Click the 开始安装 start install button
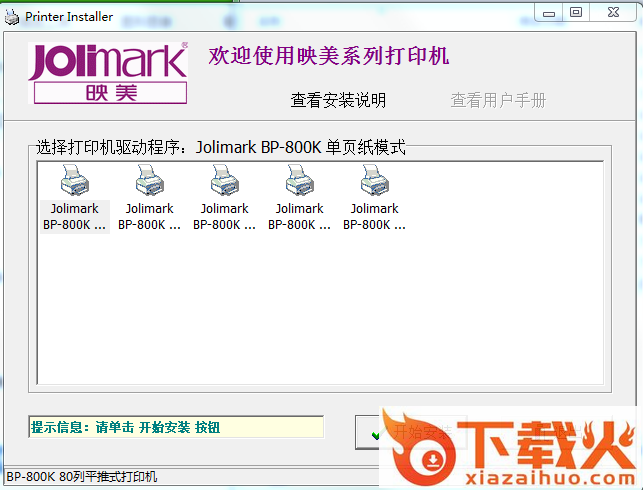 (411, 432)
